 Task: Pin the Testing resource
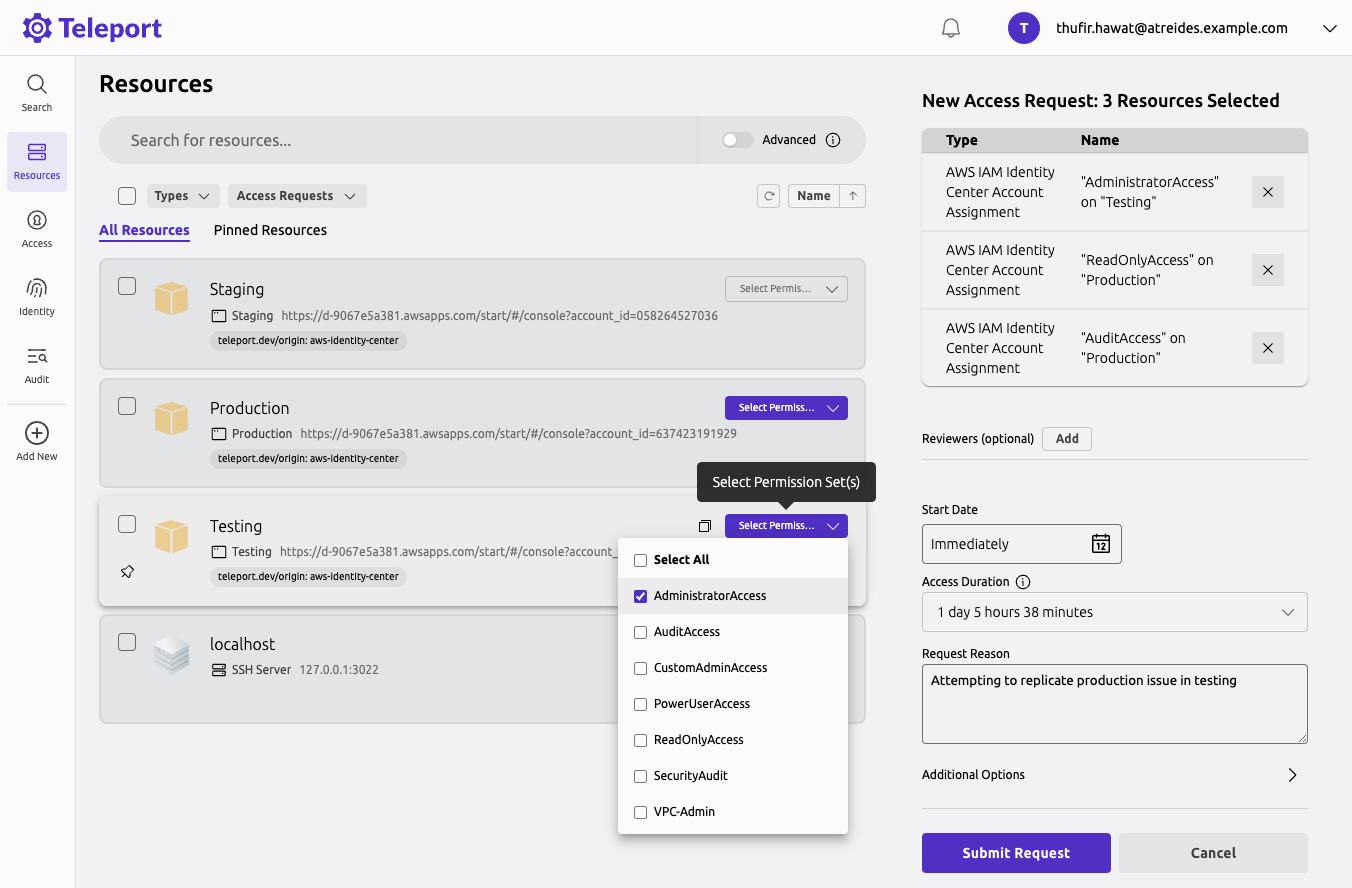127,571
